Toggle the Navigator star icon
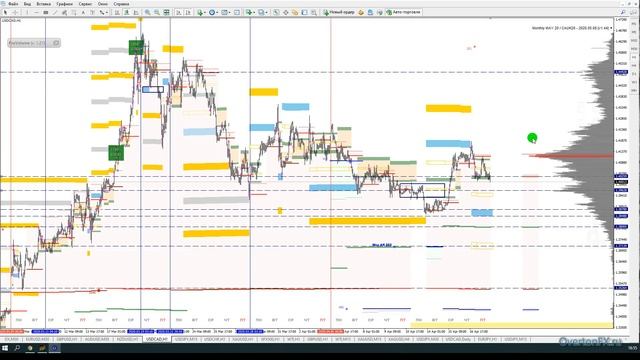This screenshot has width=640, height=360. point(295,12)
